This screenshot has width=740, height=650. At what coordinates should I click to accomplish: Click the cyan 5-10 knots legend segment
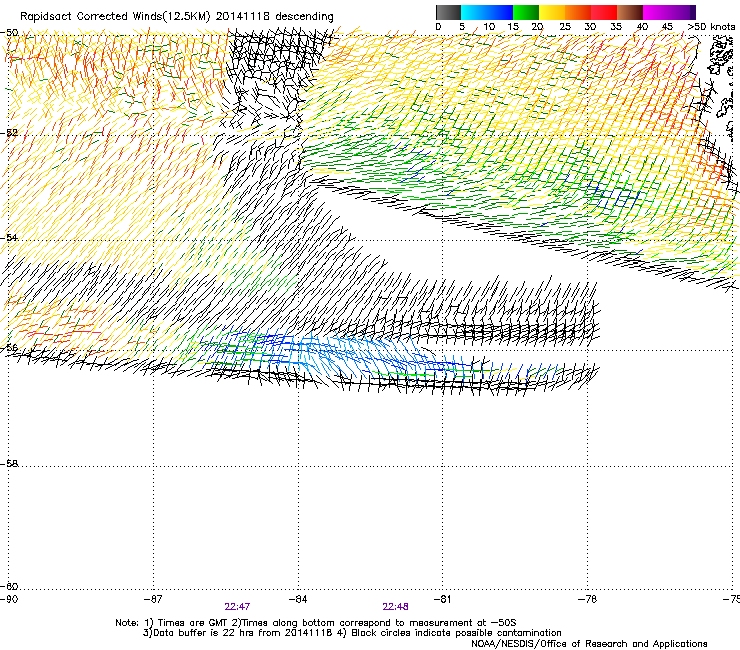tap(474, 12)
